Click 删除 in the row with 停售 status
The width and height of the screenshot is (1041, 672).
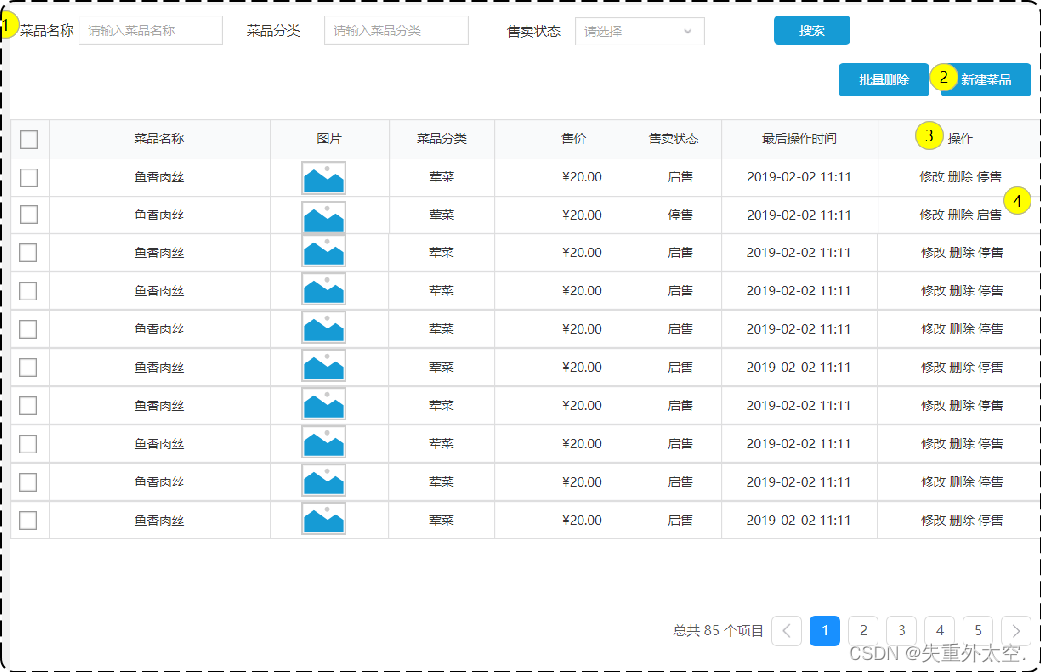tap(961, 214)
